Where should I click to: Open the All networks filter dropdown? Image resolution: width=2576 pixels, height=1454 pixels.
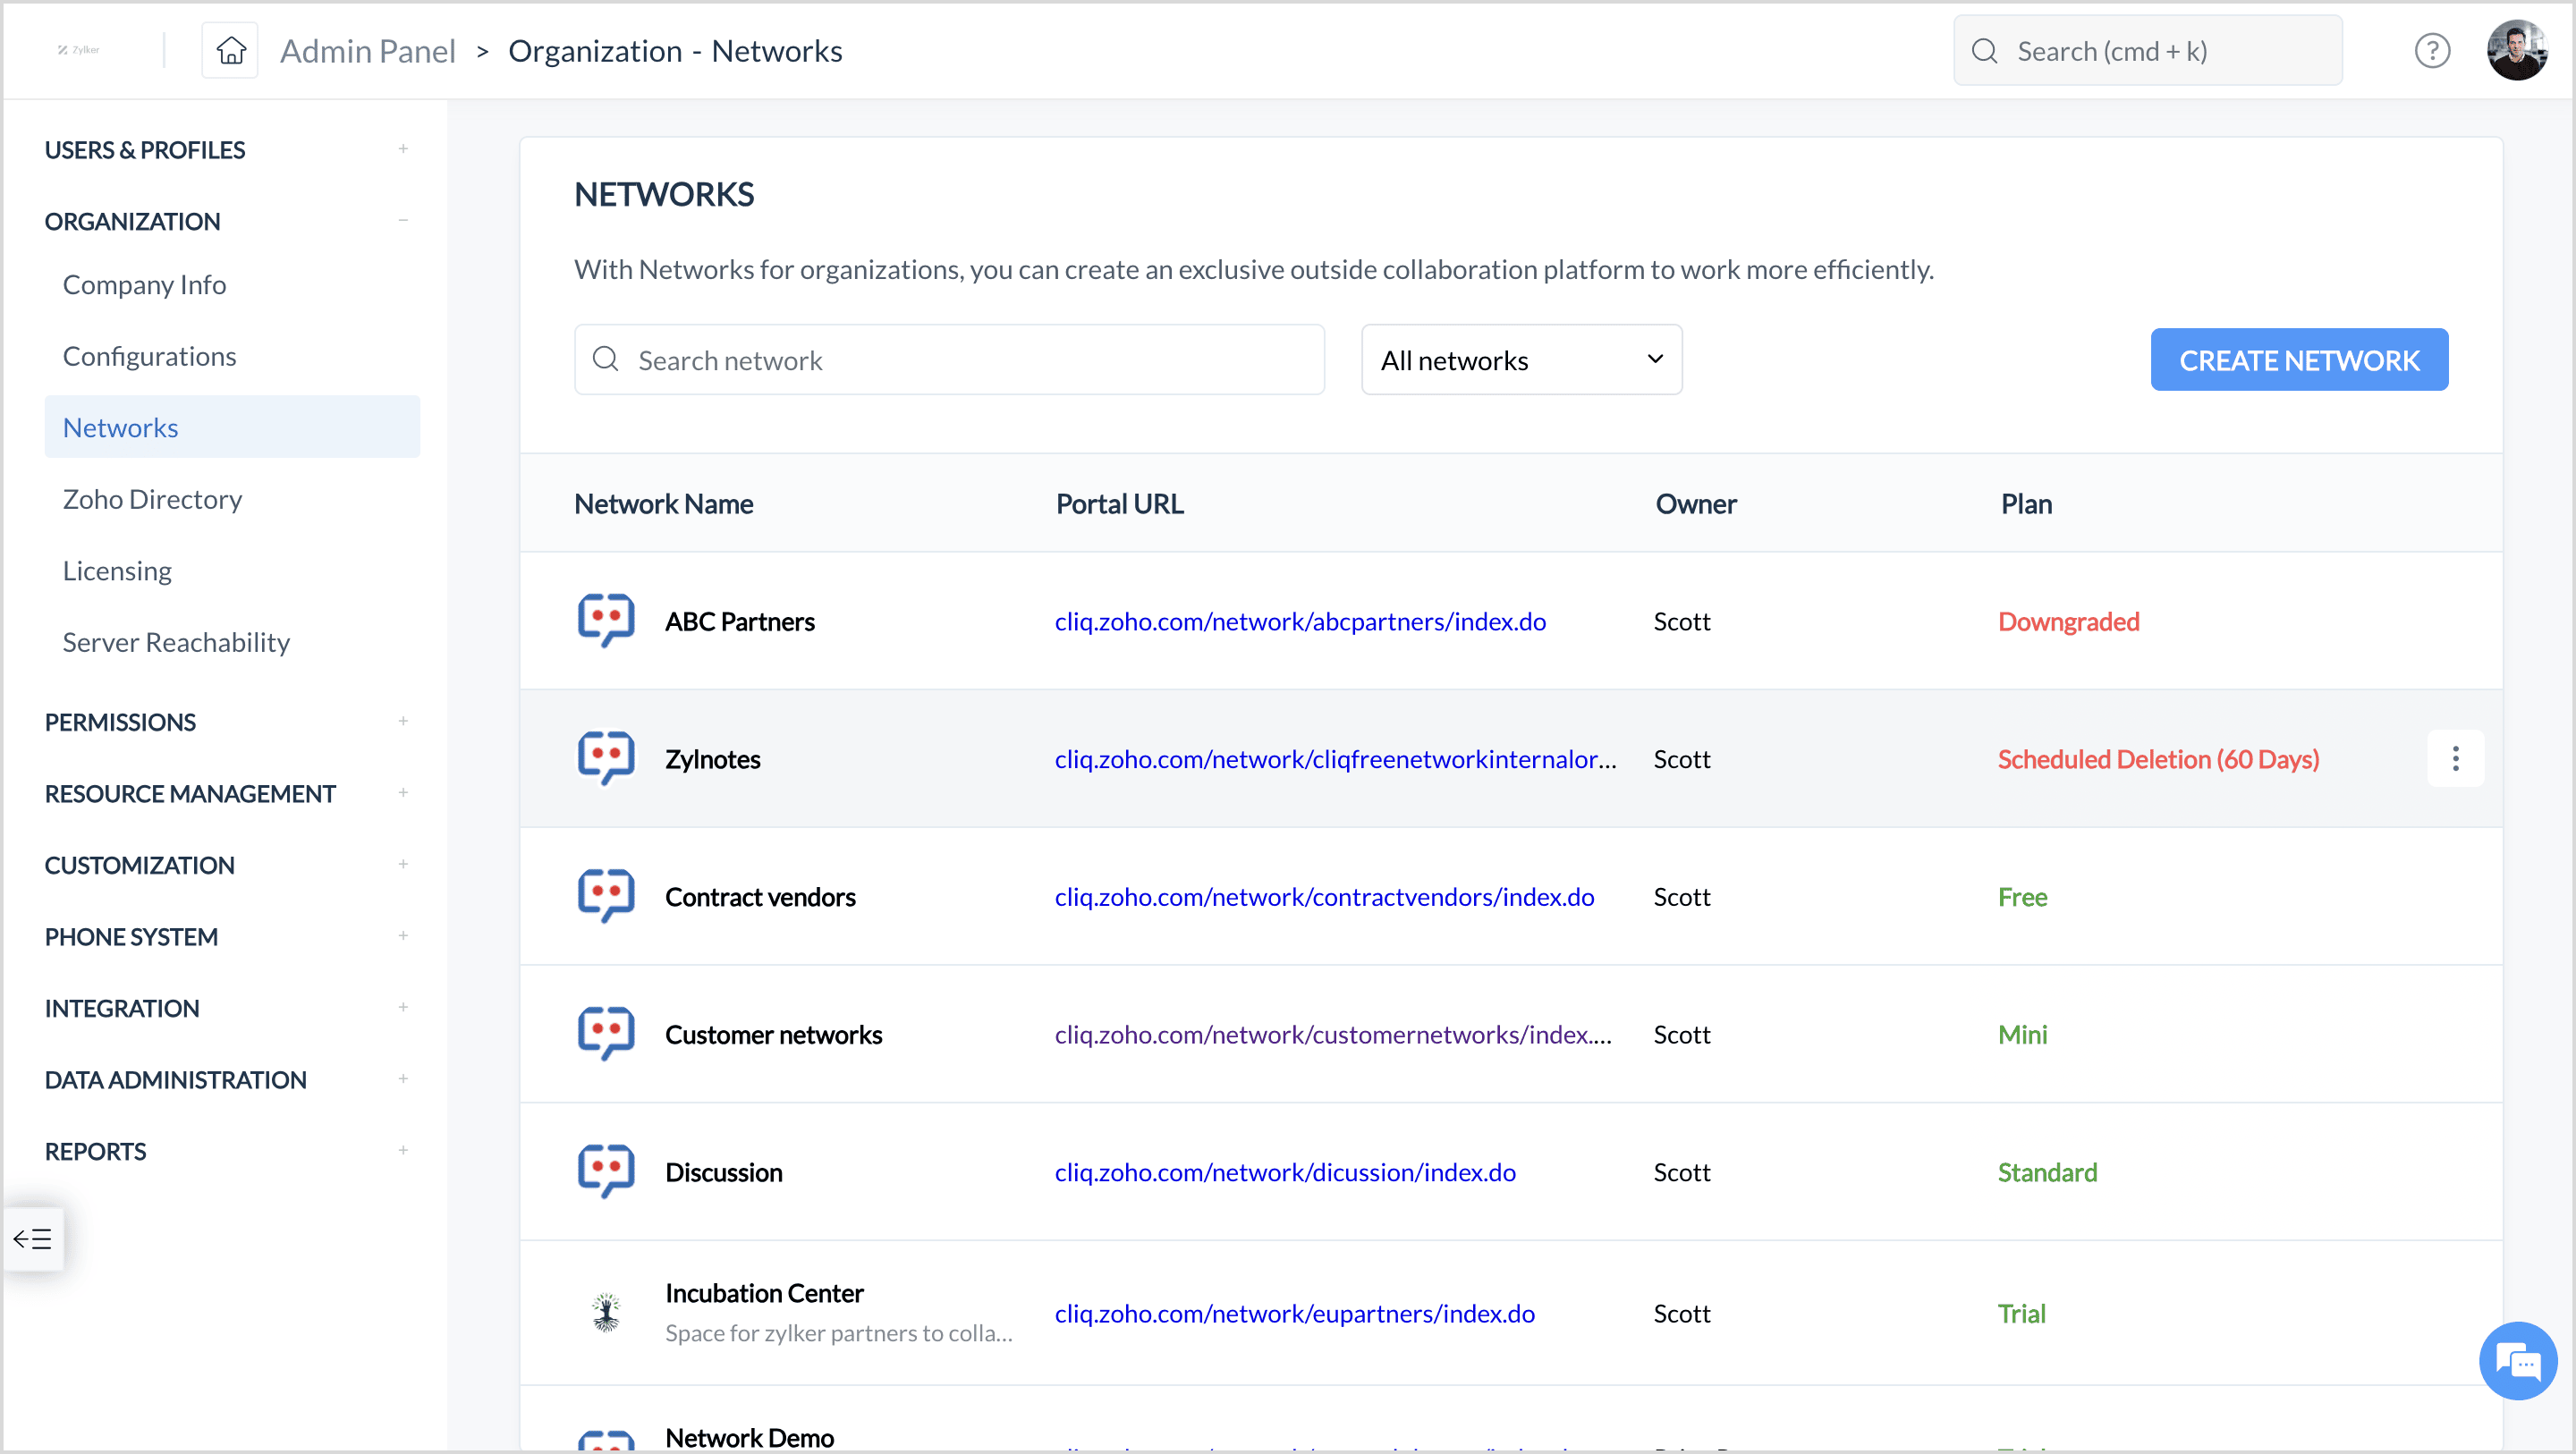click(x=1521, y=359)
